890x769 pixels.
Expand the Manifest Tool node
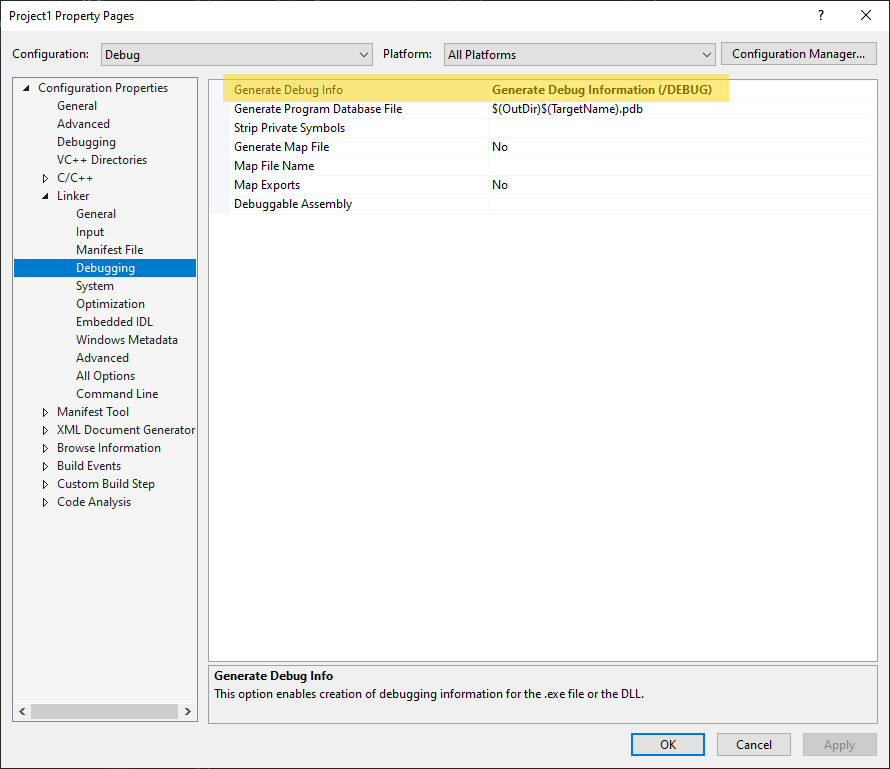[x=45, y=412]
